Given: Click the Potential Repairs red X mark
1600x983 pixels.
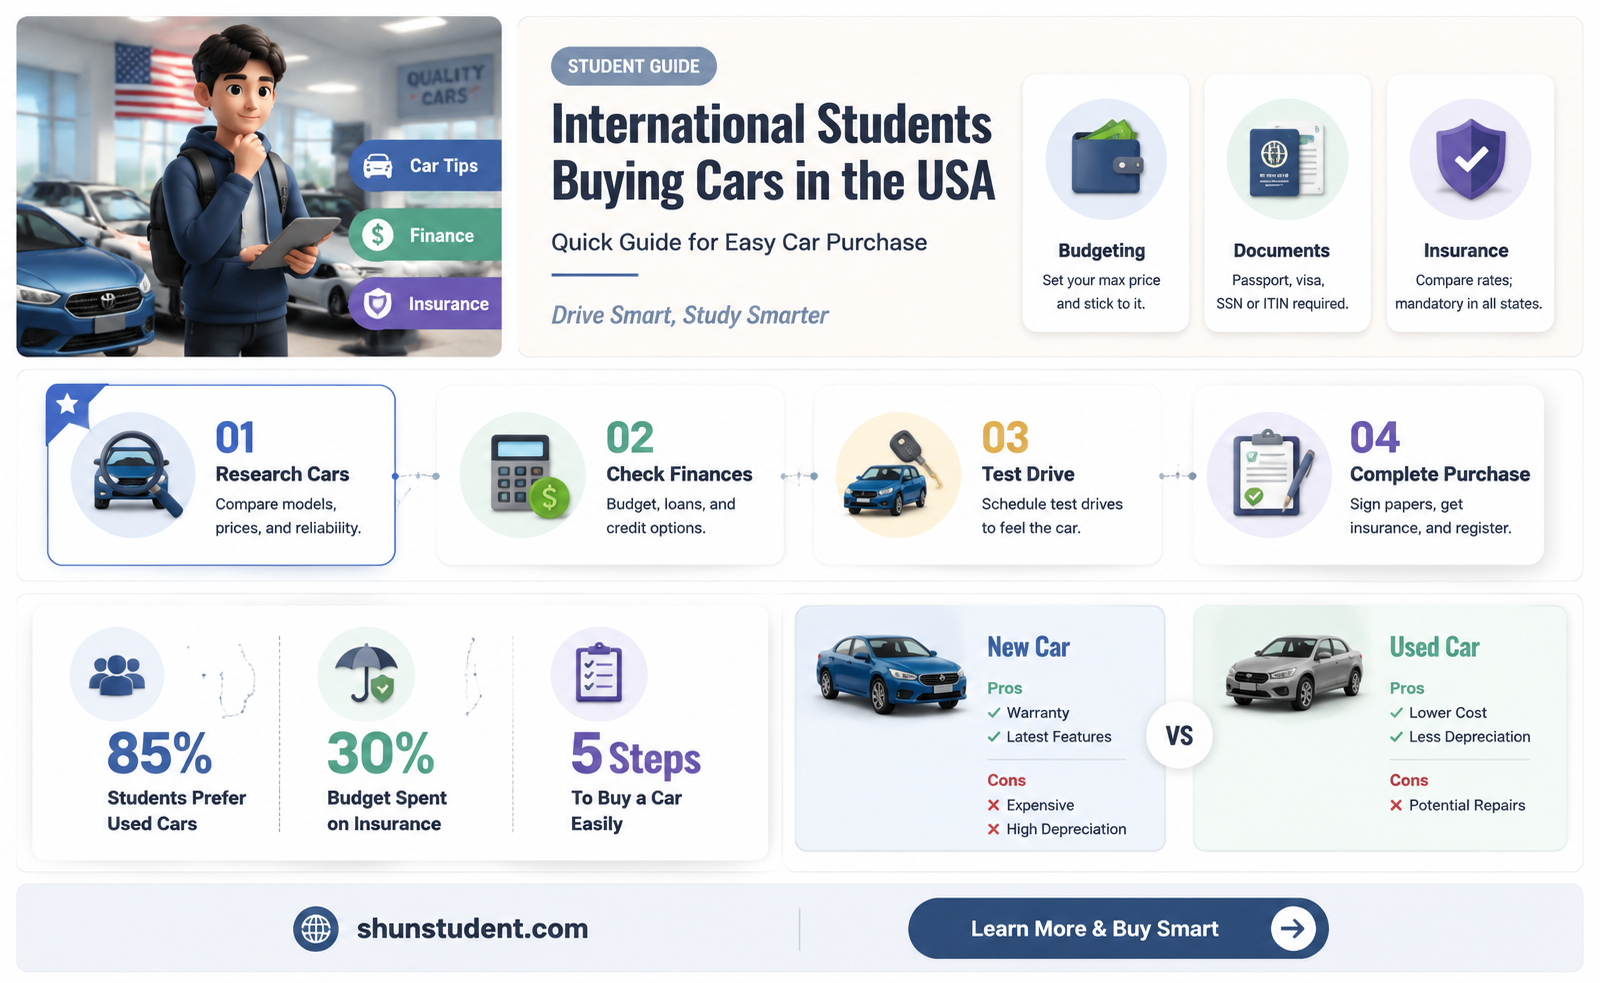Looking at the screenshot, I should pyautogui.click(x=1396, y=805).
